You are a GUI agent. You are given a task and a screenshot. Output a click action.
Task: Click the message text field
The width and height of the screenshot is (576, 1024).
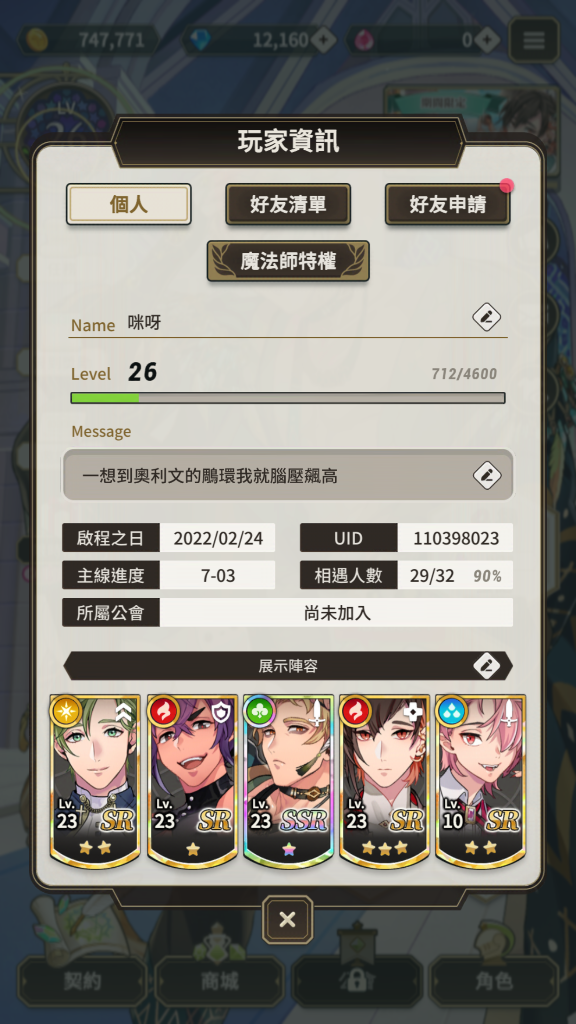coord(288,475)
